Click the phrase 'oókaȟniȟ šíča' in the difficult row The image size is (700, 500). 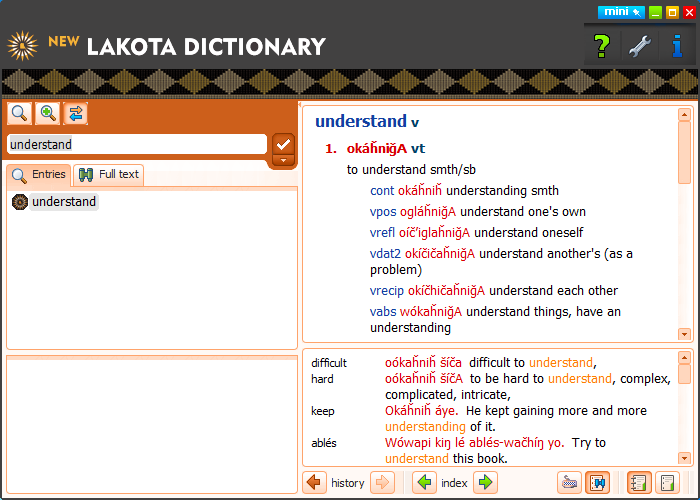point(423,362)
